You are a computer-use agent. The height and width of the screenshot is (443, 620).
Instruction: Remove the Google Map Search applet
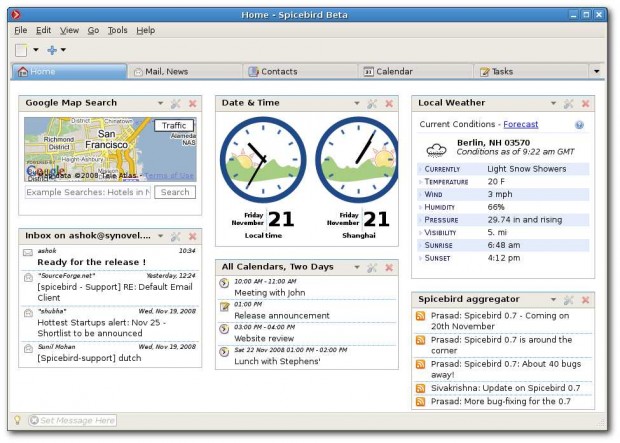pos(193,104)
